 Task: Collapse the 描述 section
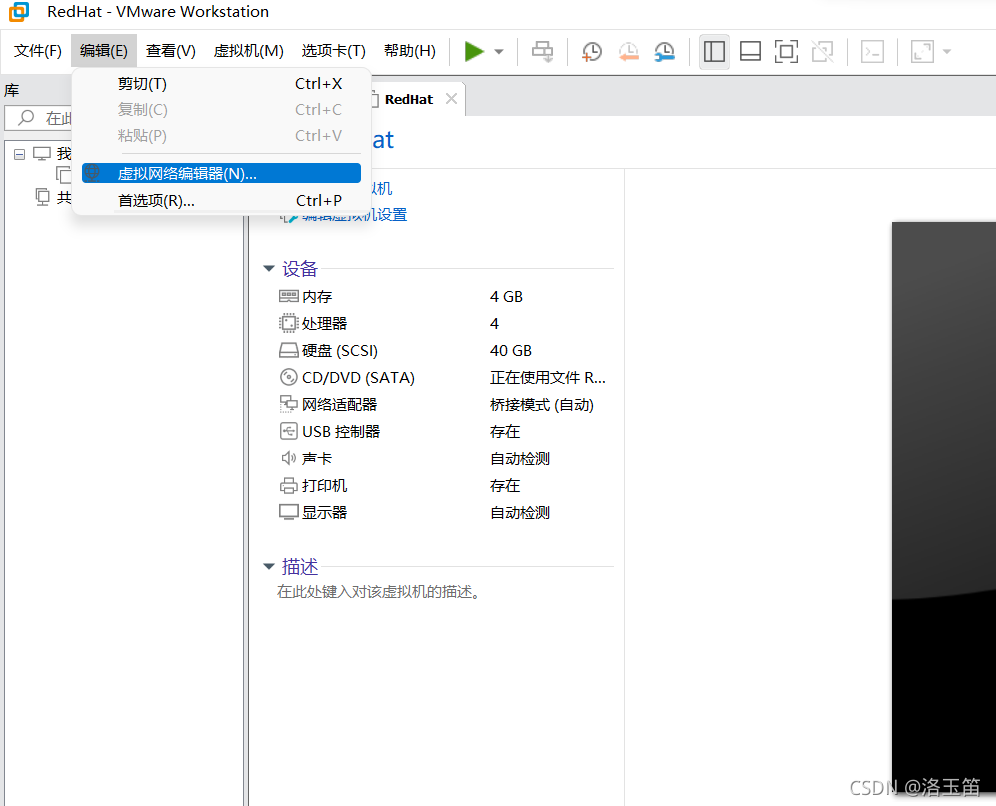269,566
